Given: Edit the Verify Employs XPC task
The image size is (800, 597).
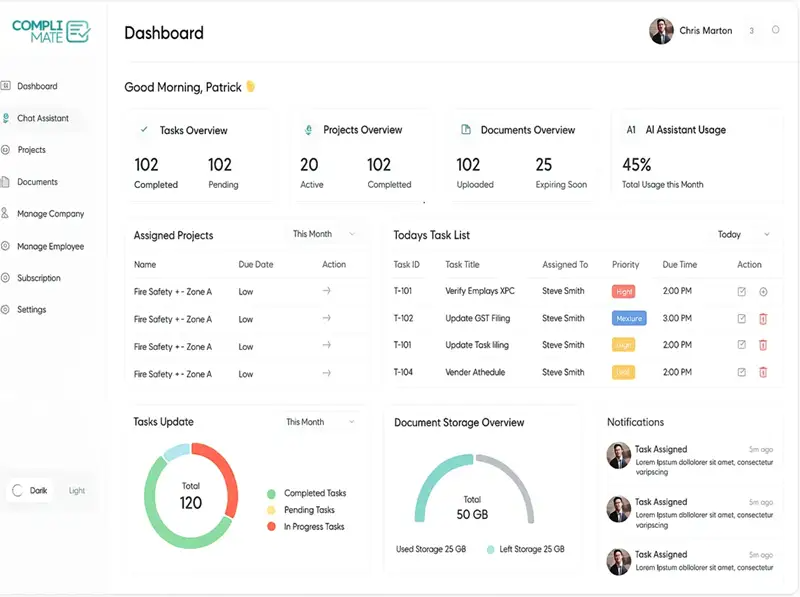Looking at the screenshot, I should pyautogui.click(x=742, y=292).
